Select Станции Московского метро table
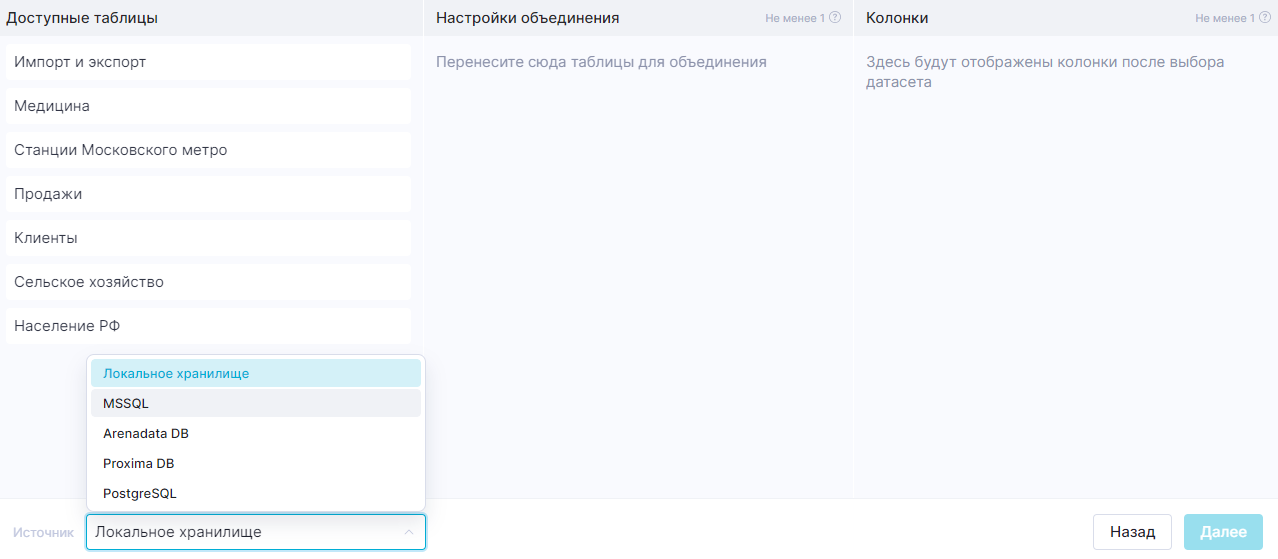Viewport: 1278px width, 559px height. click(x=208, y=150)
